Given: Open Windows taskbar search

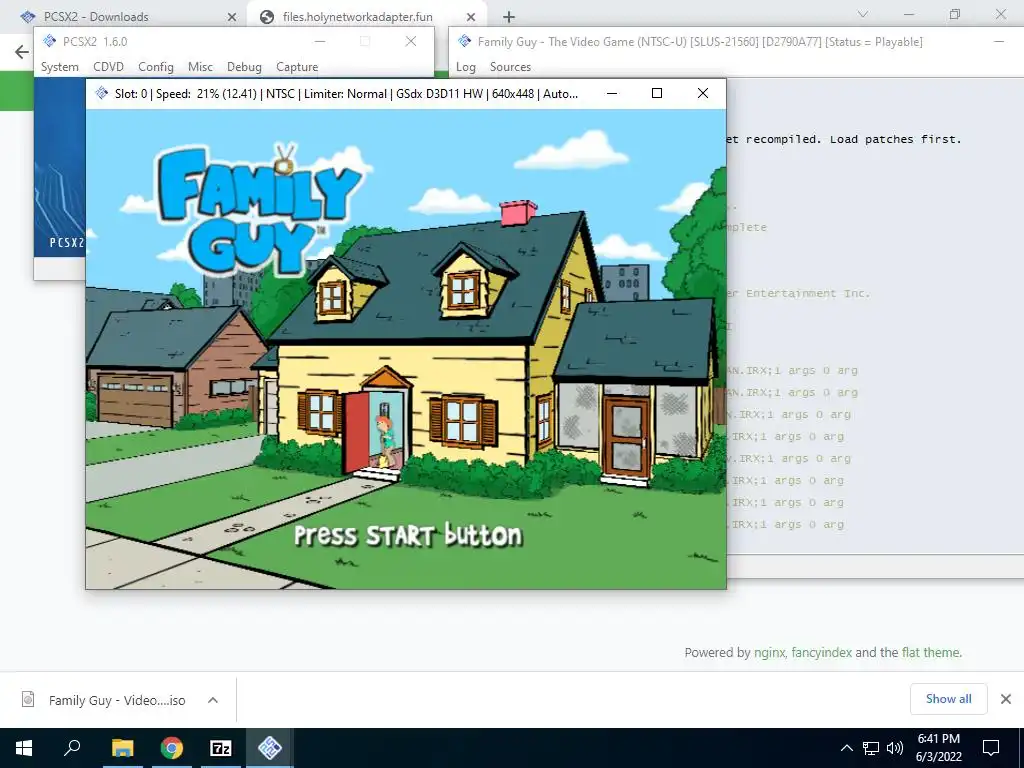Looking at the screenshot, I should (x=72, y=748).
